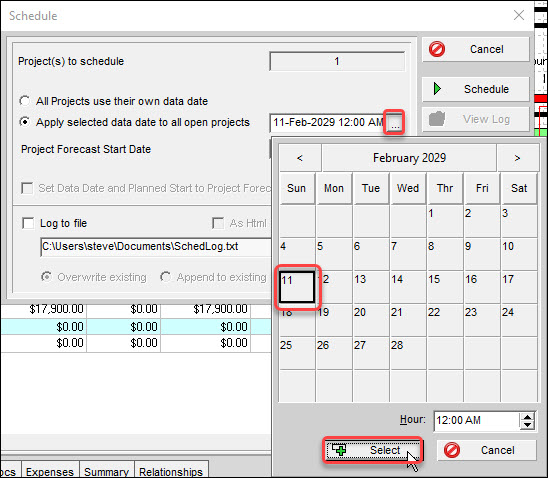Choose day 9 in calendar
548x478 pixels.
click(482, 254)
